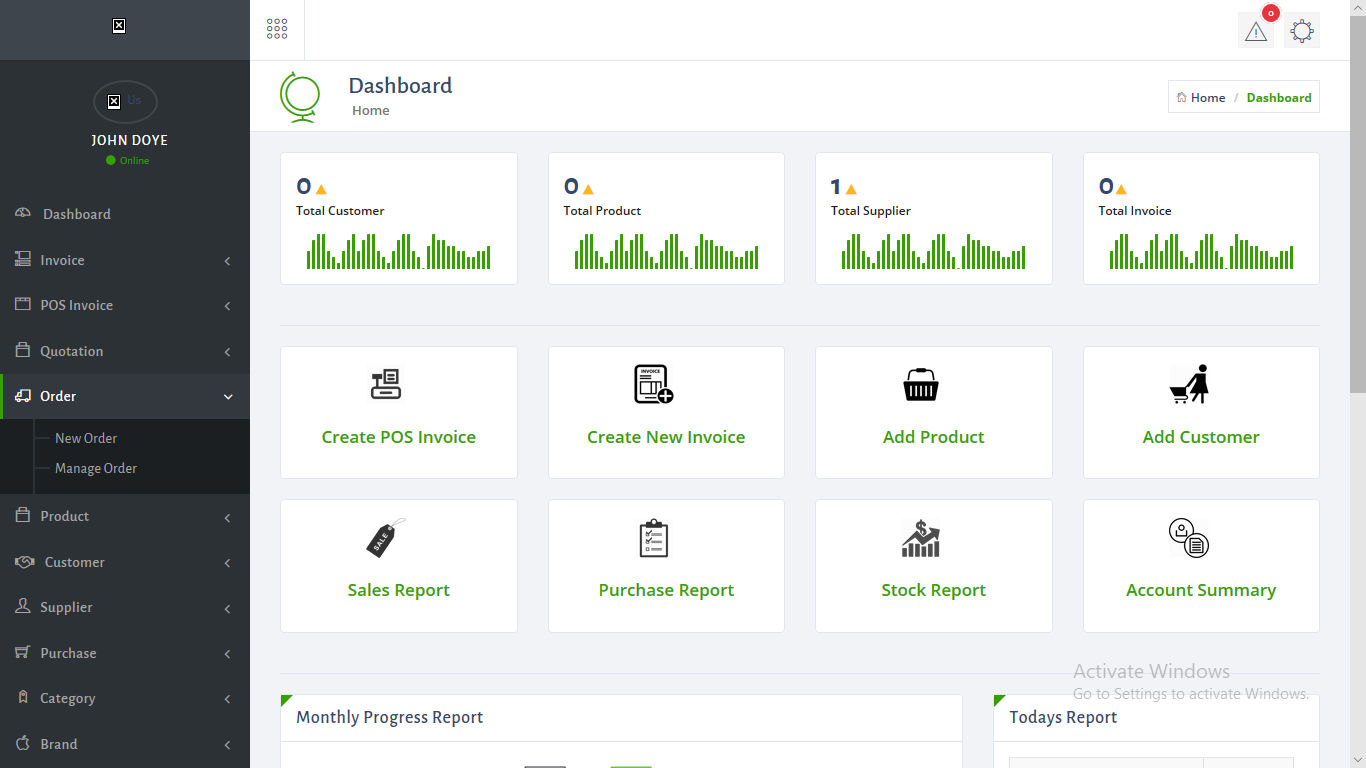Collapse the Order sidebar menu
This screenshot has width=1366, height=768.
click(x=125, y=396)
